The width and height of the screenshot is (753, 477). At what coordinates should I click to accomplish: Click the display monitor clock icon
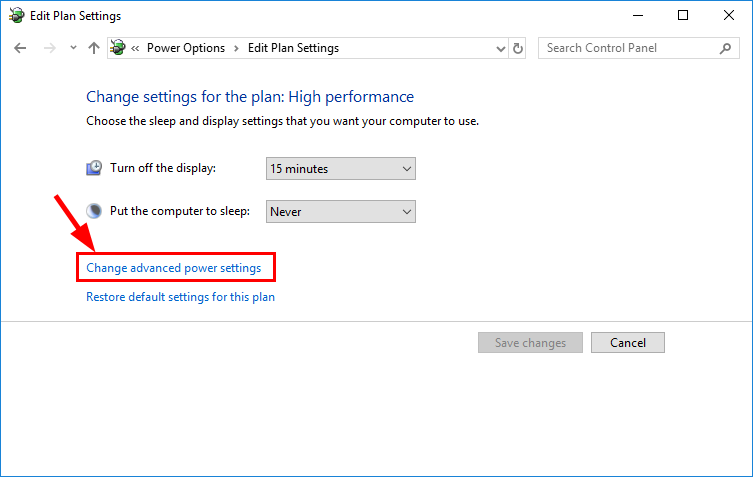click(94, 168)
